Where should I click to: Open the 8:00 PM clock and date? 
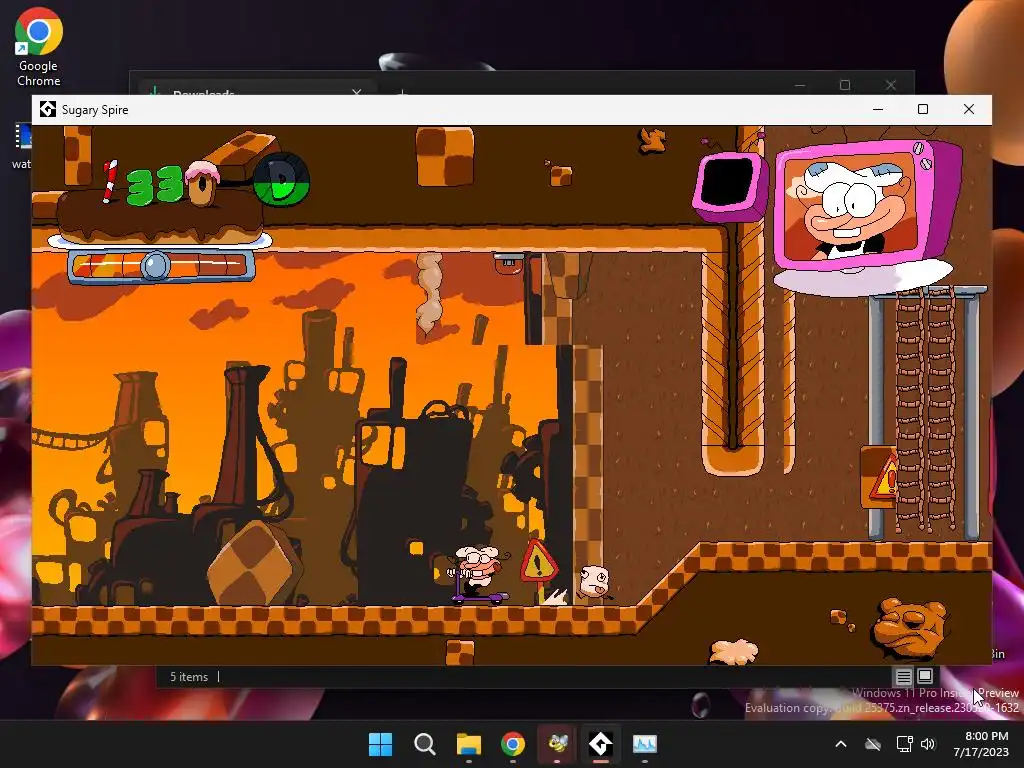pyautogui.click(x=982, y=744)
